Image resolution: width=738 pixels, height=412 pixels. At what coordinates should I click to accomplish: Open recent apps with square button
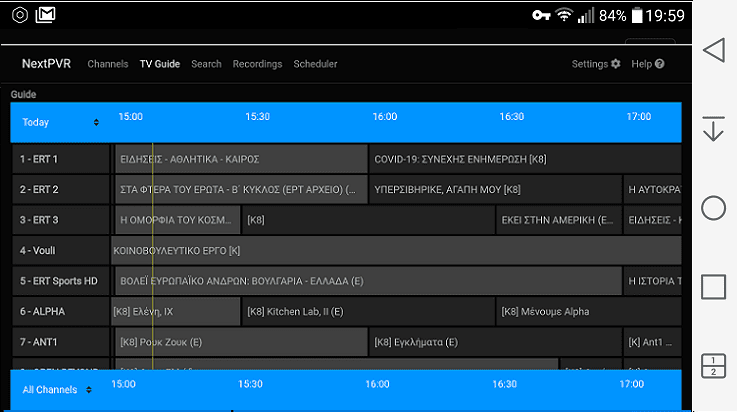pyautogui.click(x=714, y=287)
